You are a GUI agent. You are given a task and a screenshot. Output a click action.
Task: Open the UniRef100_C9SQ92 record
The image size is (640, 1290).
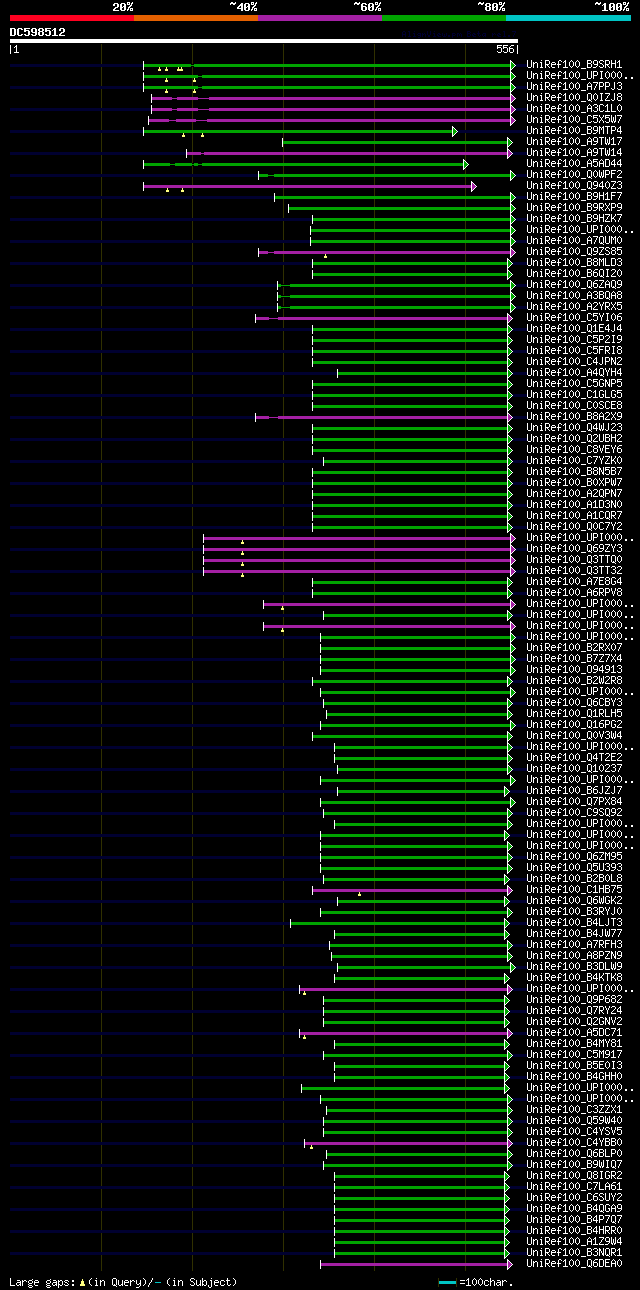click(574, 813)
